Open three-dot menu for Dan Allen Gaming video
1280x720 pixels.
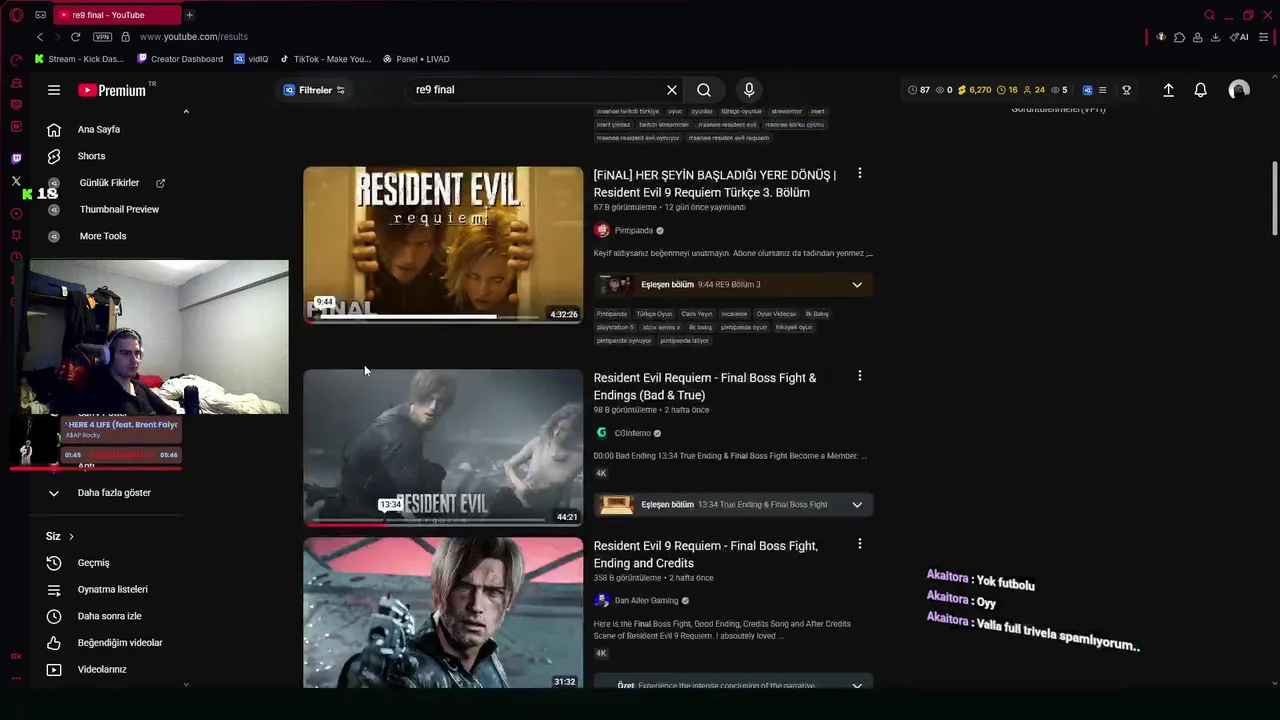[859, 544]
